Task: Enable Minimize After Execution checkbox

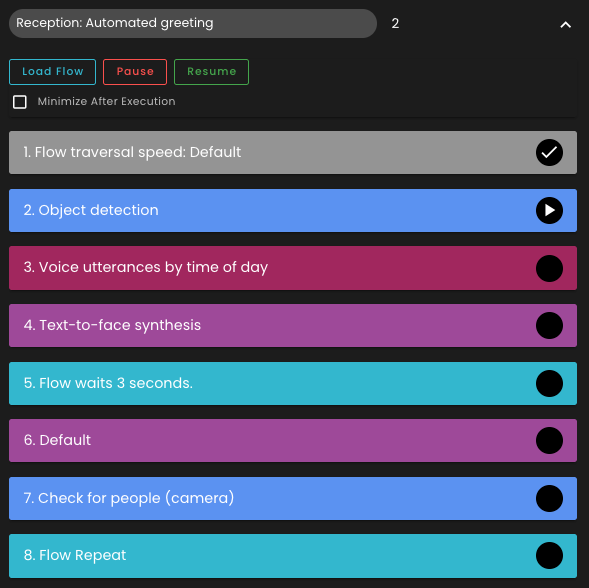Action: pos(20,102)
